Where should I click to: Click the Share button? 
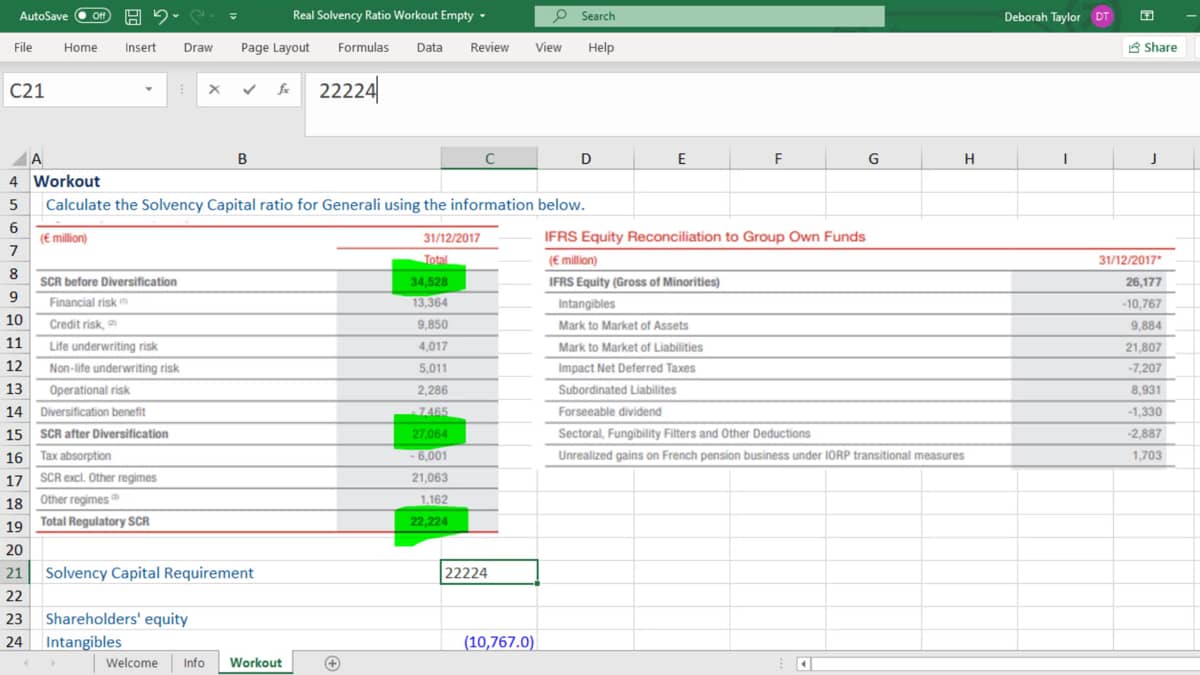(x=1152, y=47)
